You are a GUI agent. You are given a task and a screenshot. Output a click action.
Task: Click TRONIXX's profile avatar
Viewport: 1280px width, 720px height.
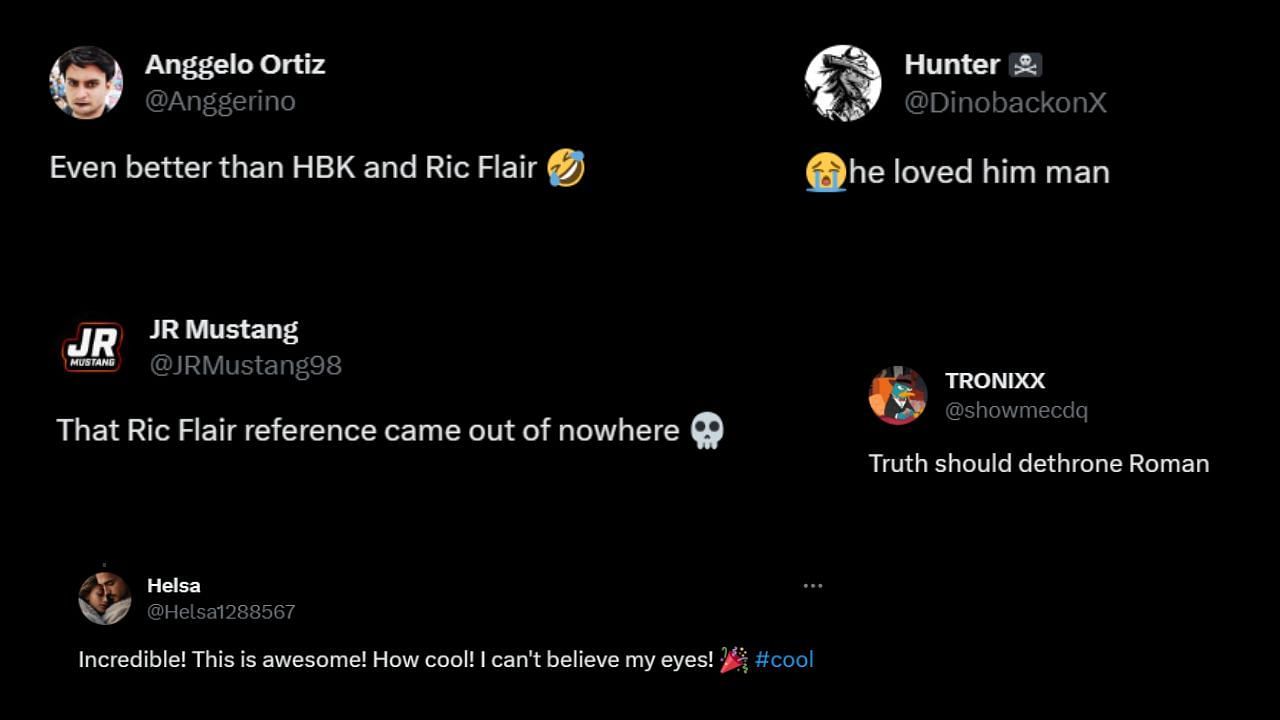pos(898,395)
